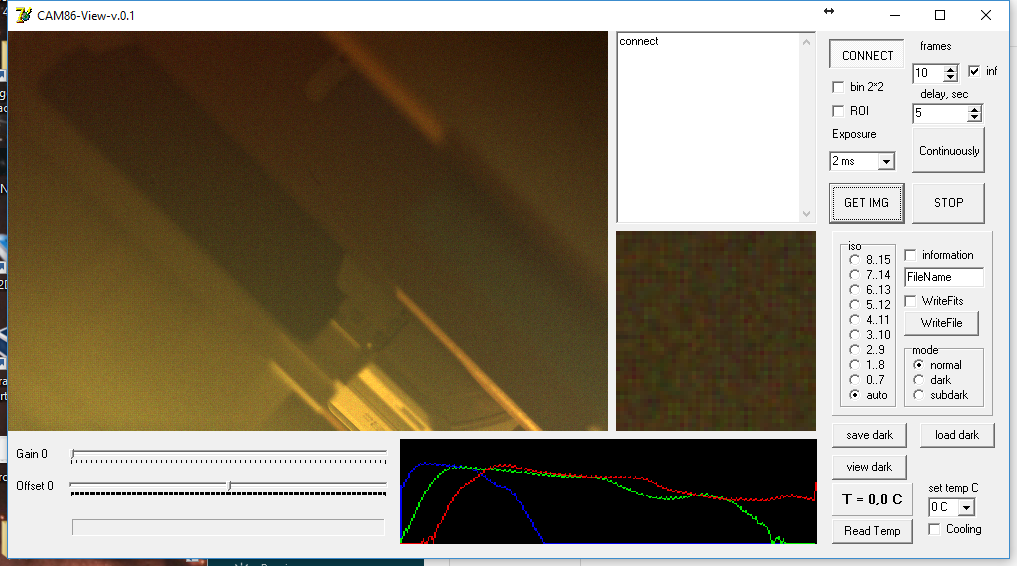Click the save dark button
The height and width of the screenshot is (566, 1017).
869,435
